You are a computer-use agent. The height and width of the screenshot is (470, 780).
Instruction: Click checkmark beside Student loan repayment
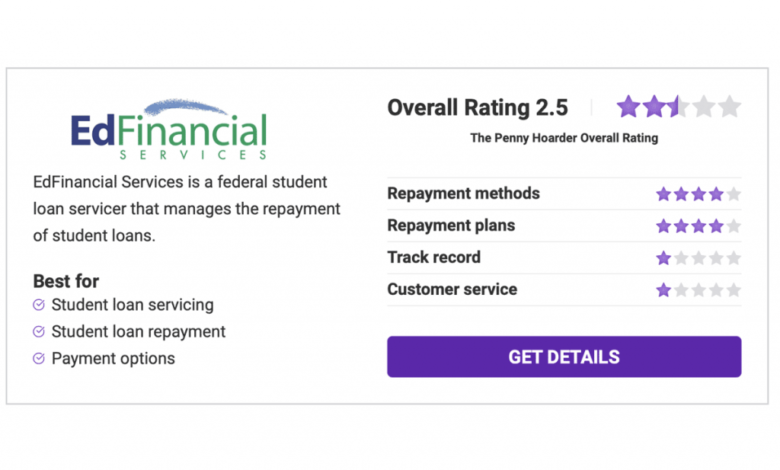click(39, 331)
